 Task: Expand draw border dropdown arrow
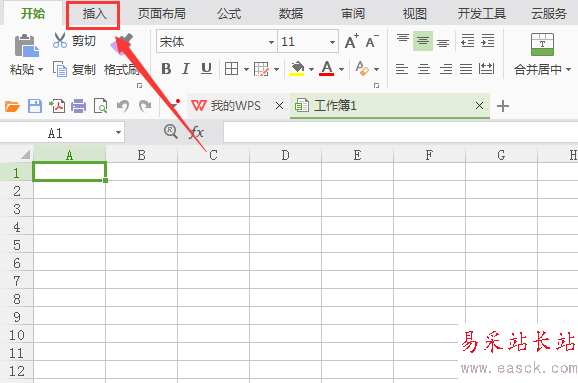(x=276, y=69)
